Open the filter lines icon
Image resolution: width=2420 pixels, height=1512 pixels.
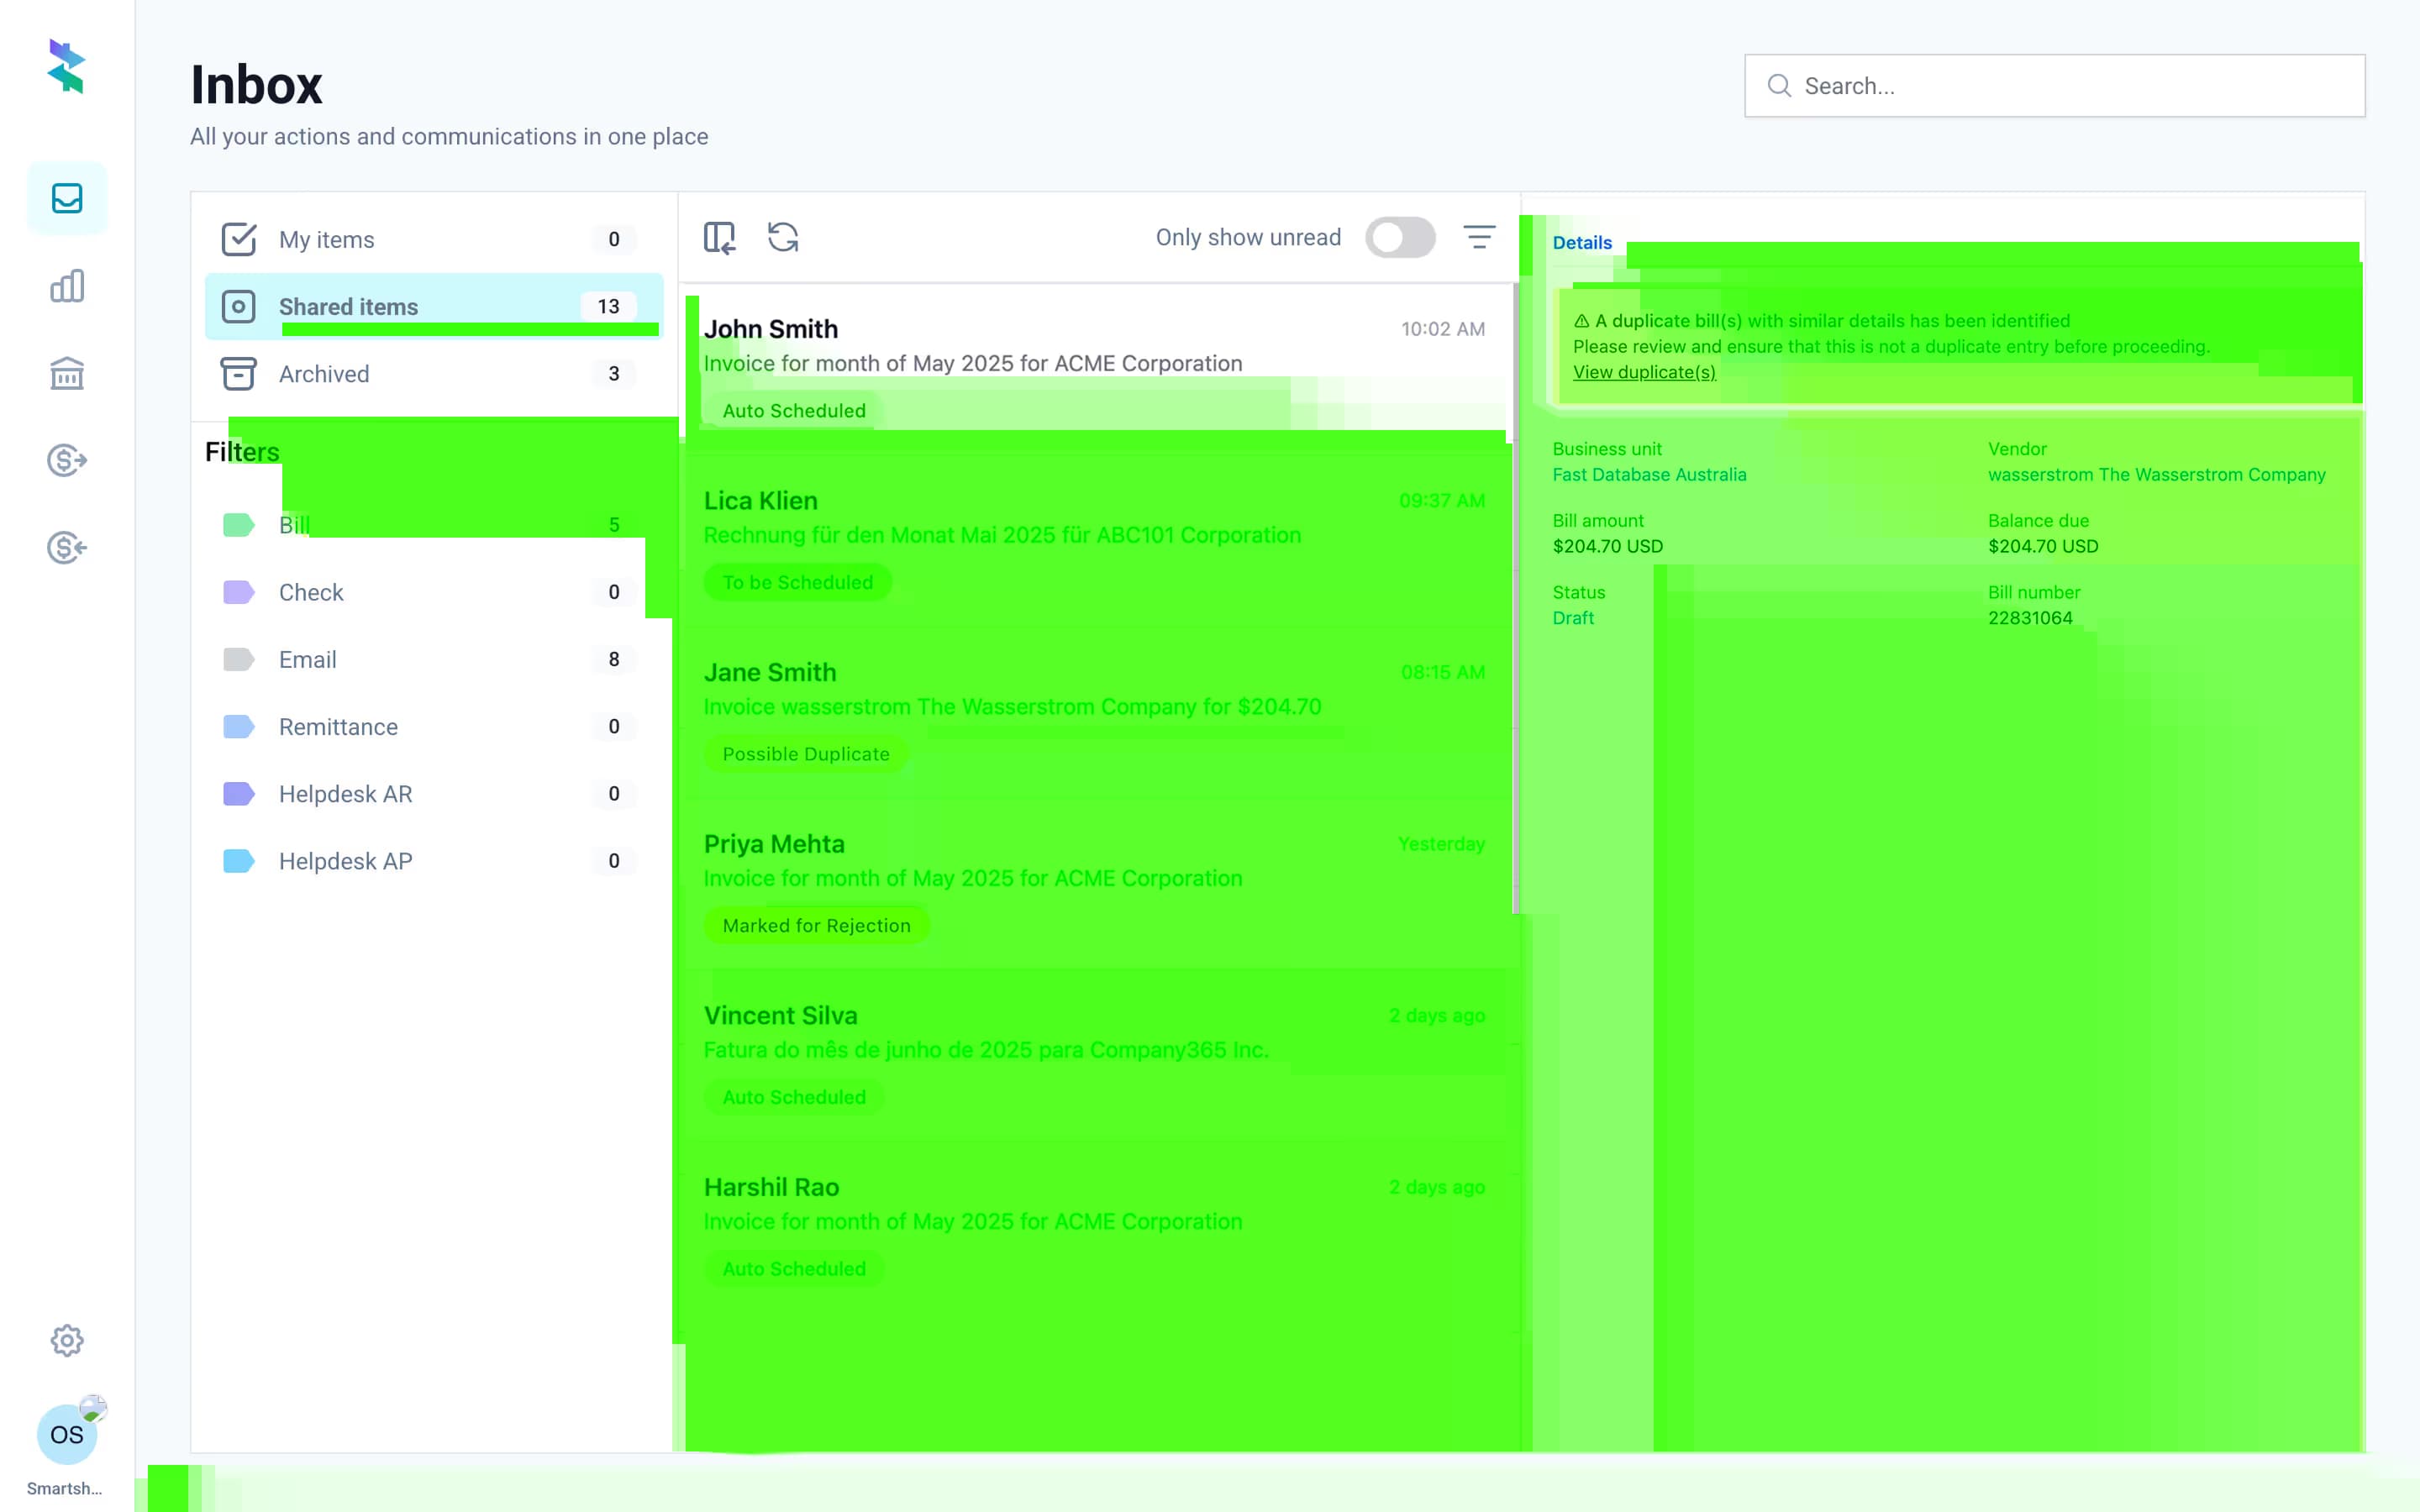1479,237
